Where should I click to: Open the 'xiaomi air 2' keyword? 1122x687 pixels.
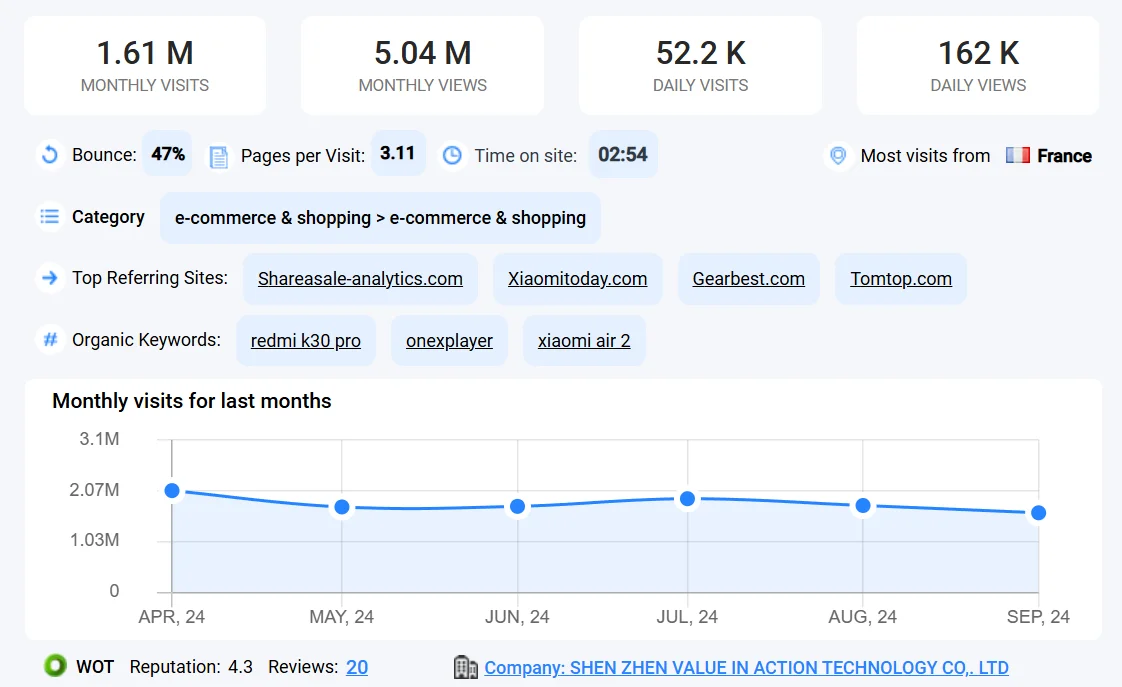[x=584, y=341]
